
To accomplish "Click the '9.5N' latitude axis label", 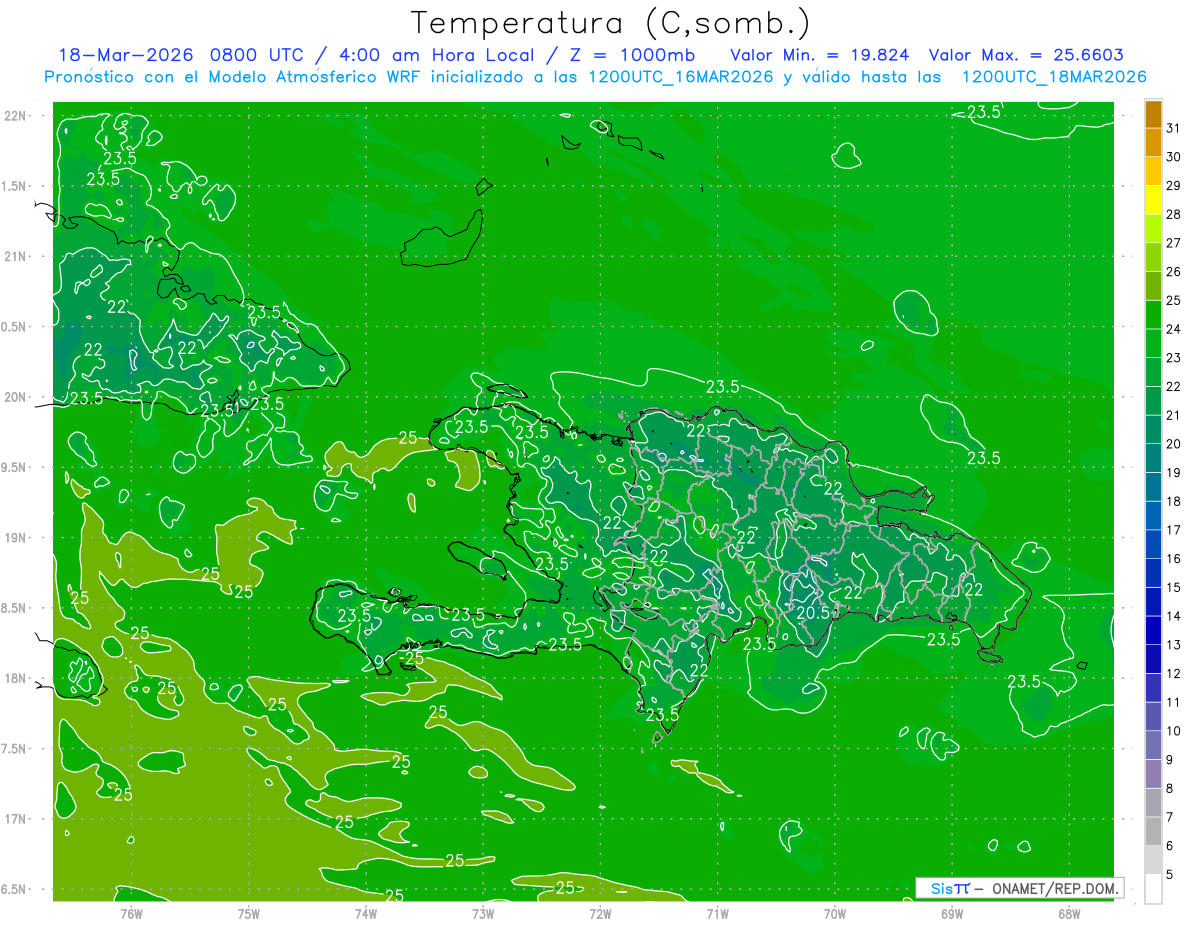I will tap(15, 467).
